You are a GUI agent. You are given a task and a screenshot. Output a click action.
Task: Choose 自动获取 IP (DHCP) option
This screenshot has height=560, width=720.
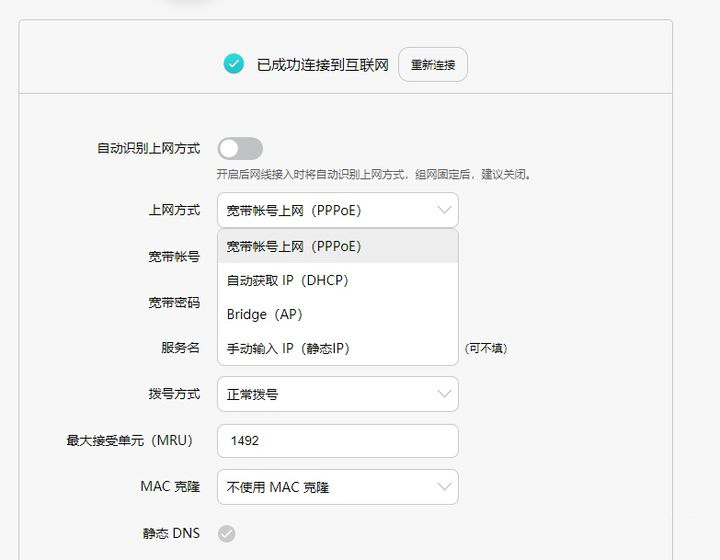(288, 280)
